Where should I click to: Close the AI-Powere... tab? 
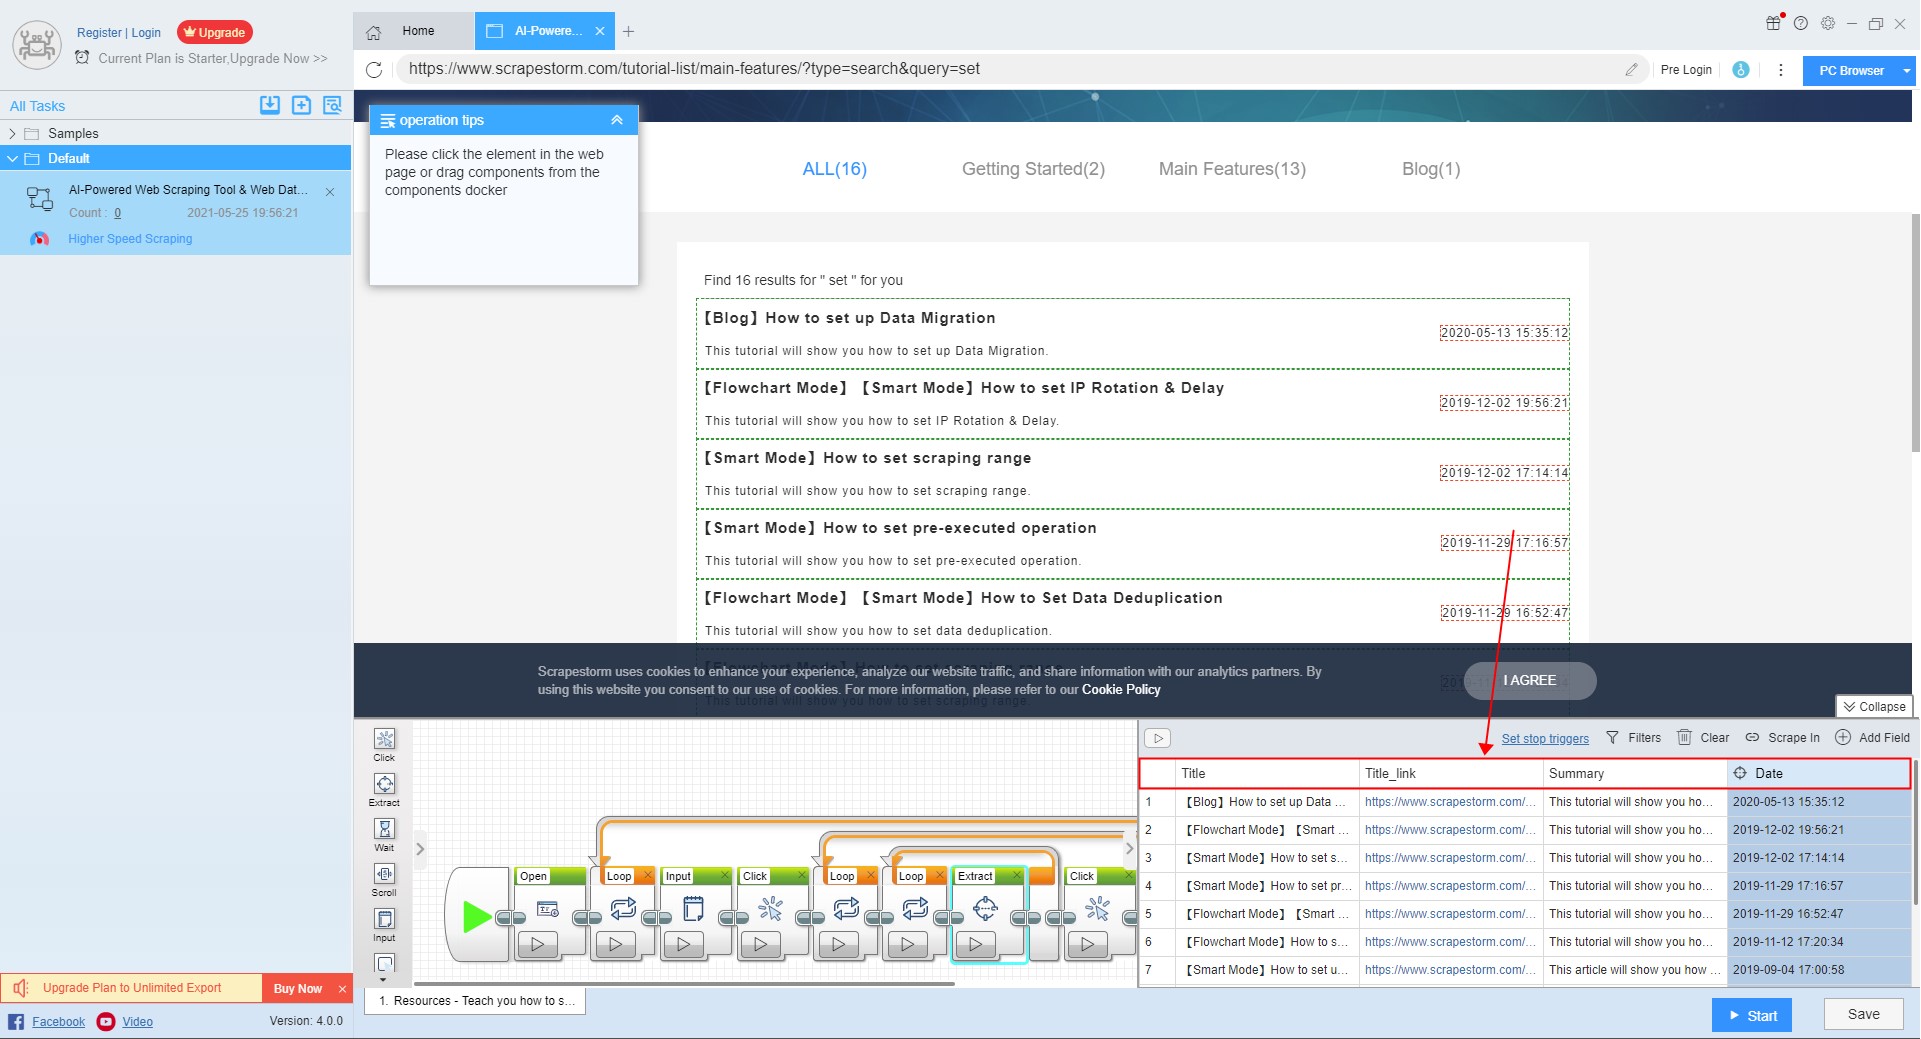[x=600, y=31]
